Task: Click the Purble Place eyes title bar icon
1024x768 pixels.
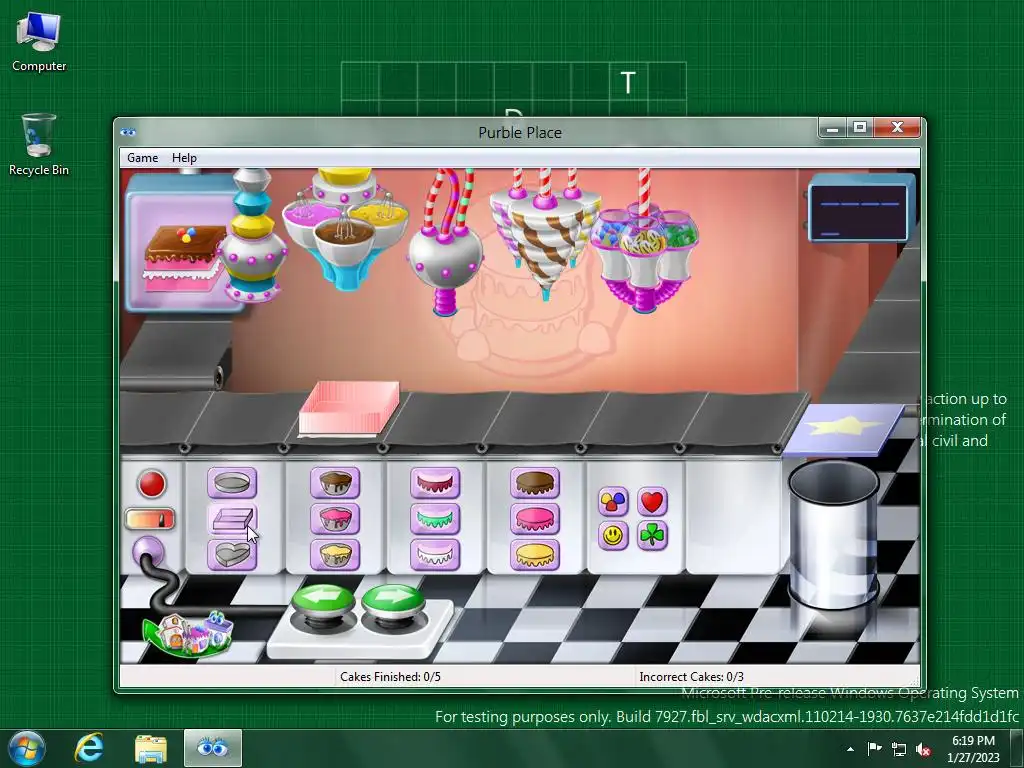Action: click(x=128, y=133)
